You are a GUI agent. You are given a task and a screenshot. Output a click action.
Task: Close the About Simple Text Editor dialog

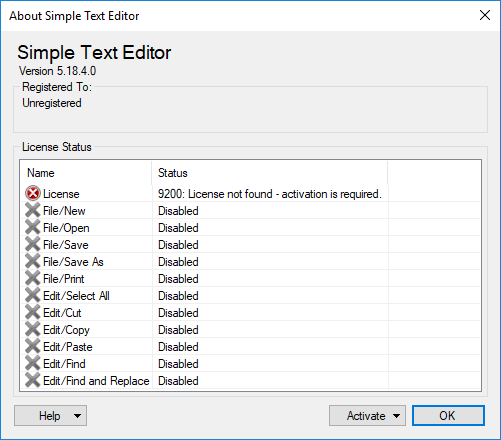coord(485,15)
